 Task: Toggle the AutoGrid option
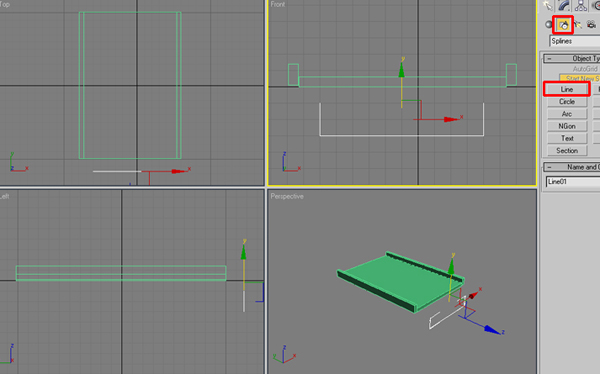(585, 69)
